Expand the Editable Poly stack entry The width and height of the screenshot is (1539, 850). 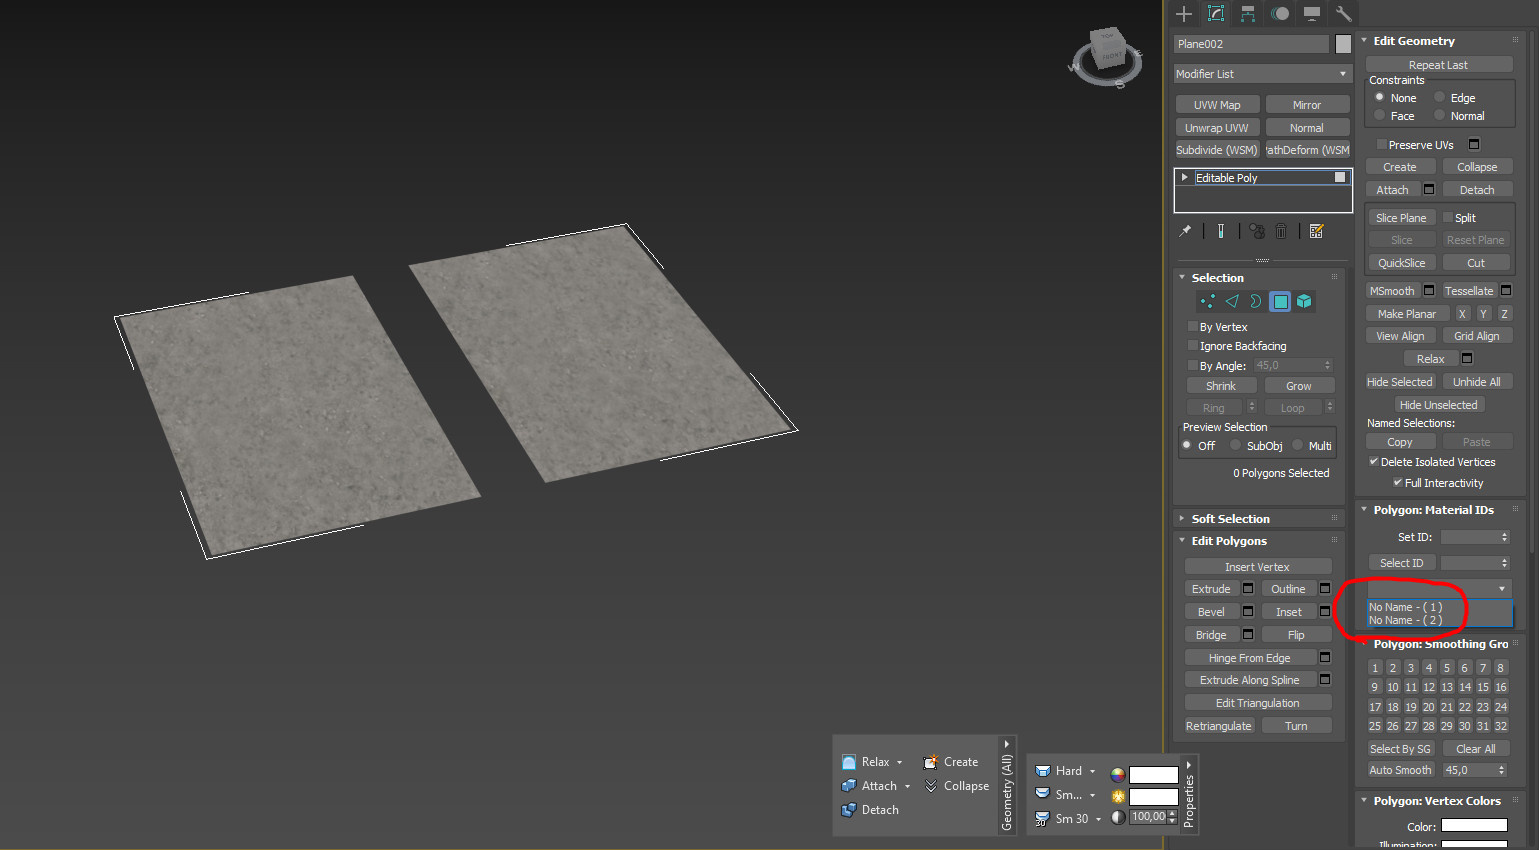coord(1185,178)
